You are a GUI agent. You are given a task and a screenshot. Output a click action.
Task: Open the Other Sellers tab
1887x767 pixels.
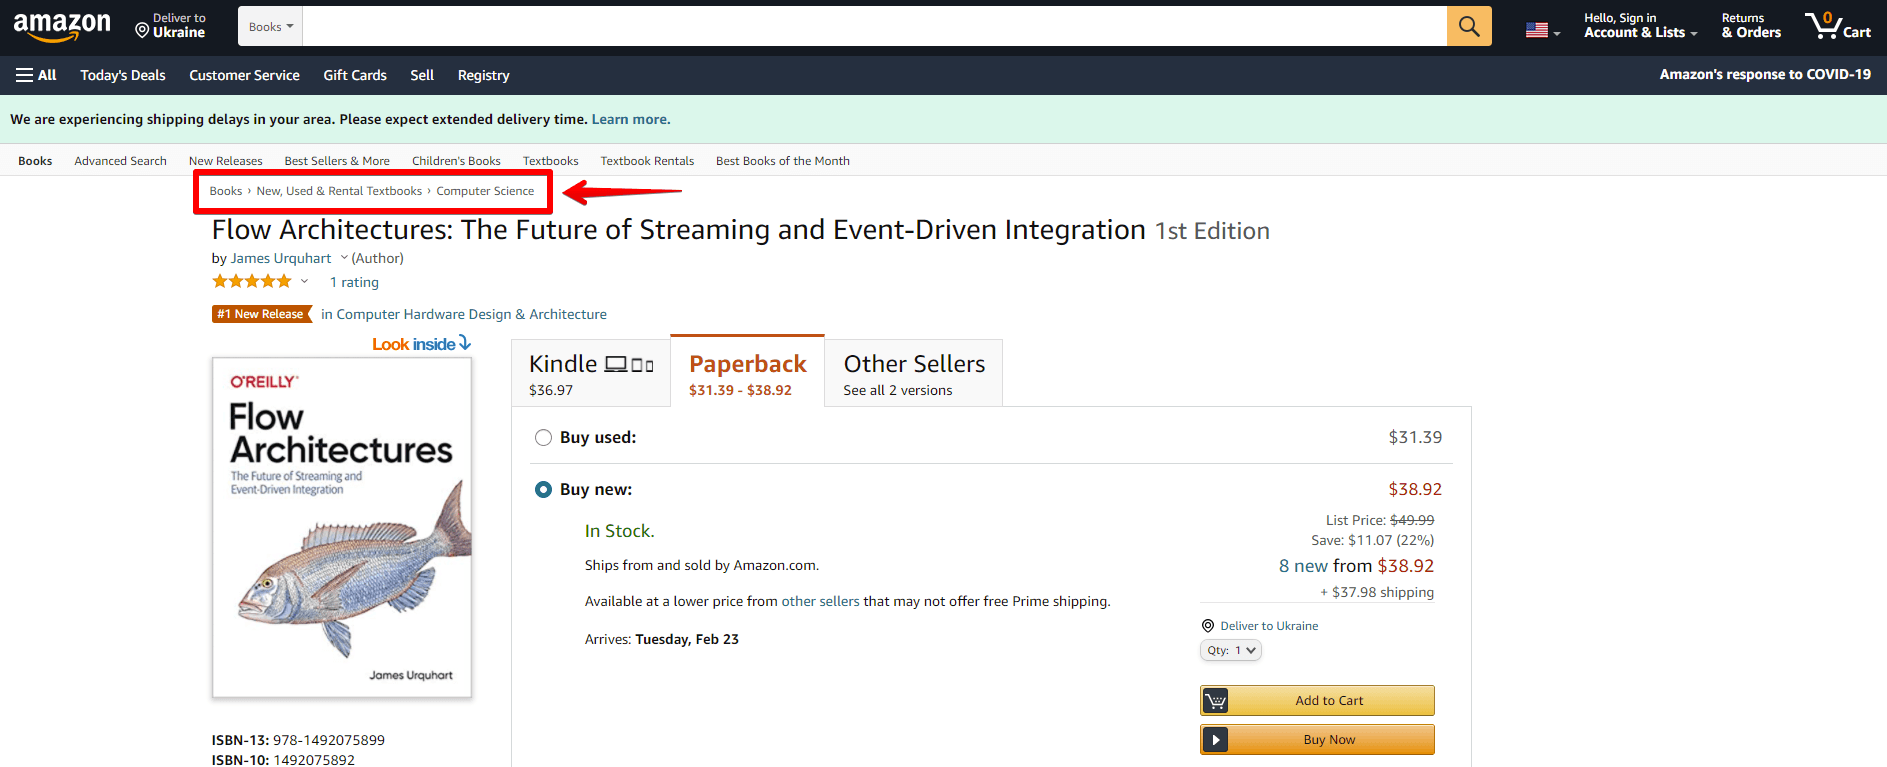coord(913,373)
